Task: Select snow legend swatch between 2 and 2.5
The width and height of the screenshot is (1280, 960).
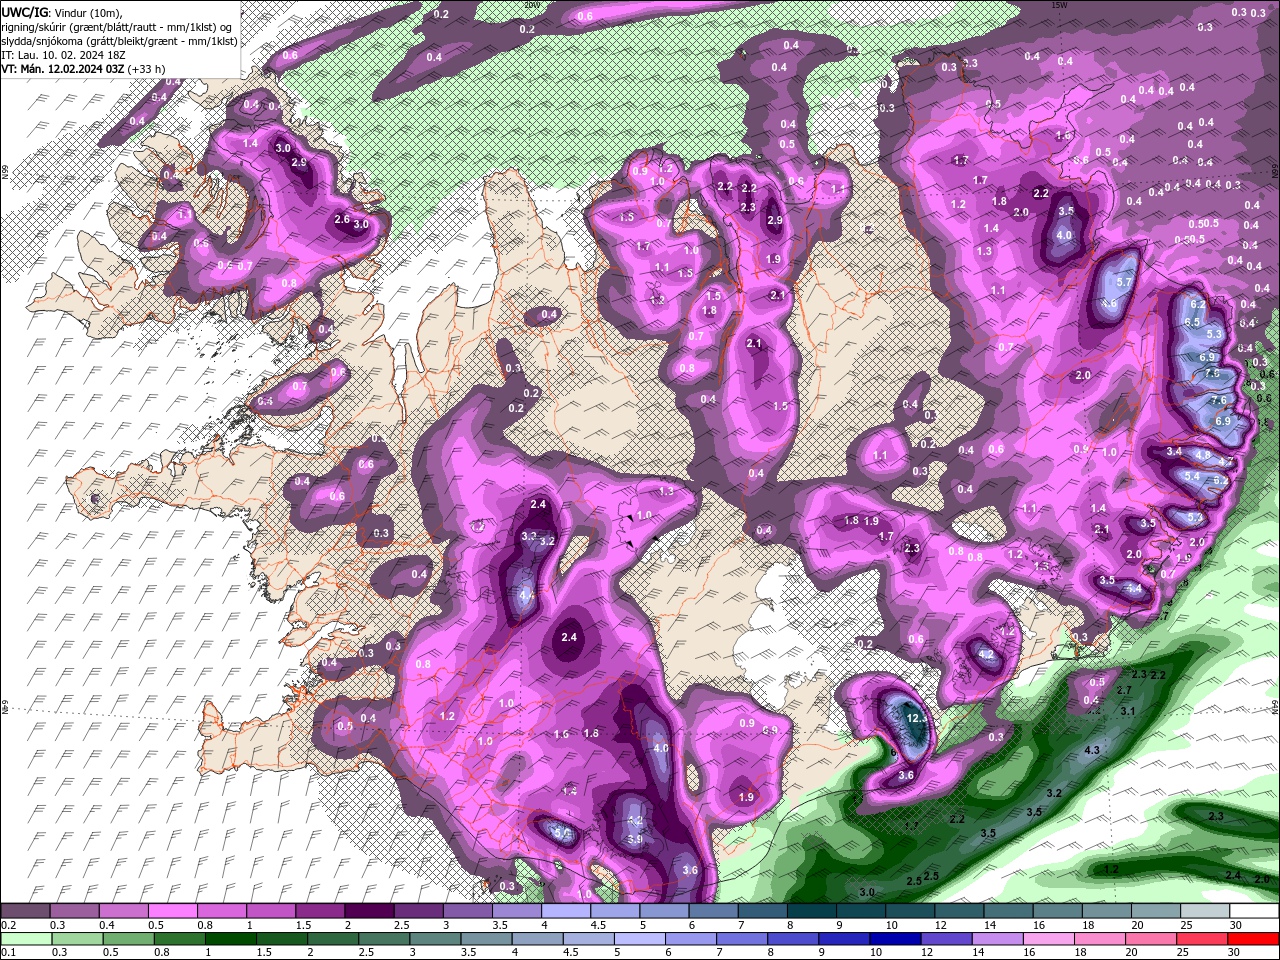Action: (x=369, y=912)
